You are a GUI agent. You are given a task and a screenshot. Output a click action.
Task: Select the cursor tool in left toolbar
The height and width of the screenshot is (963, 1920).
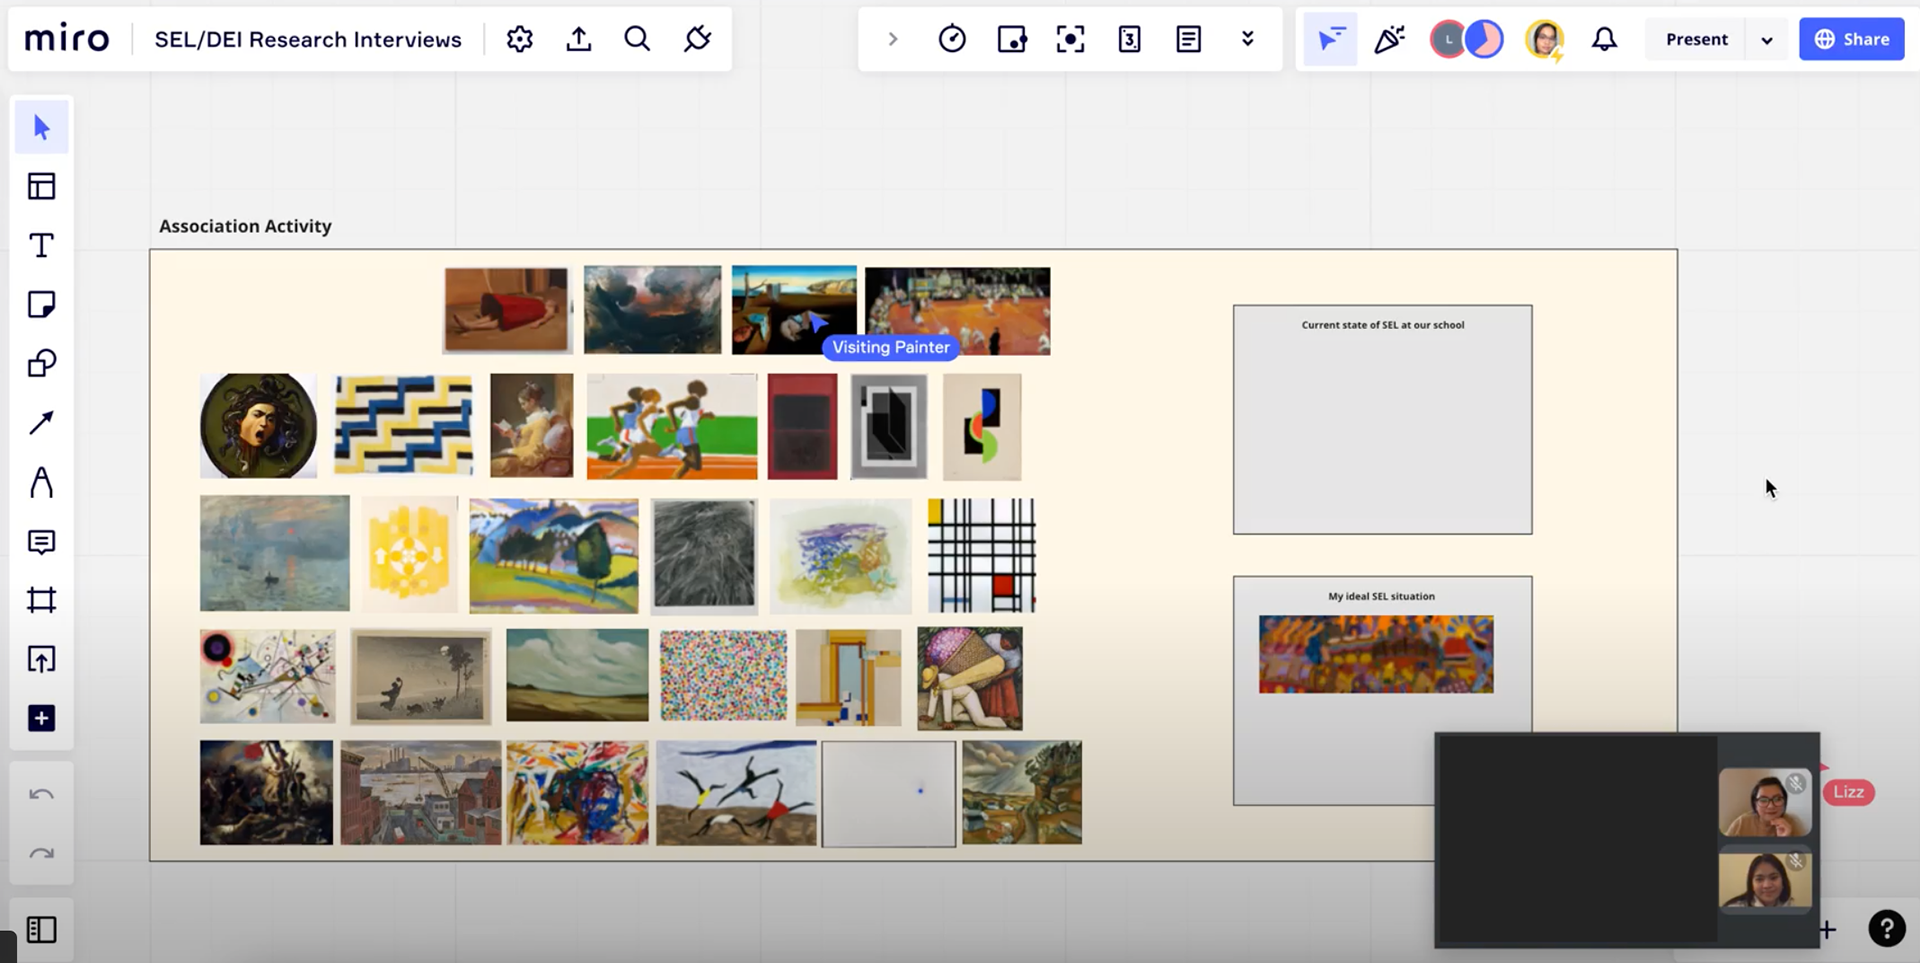click(41, 128)
